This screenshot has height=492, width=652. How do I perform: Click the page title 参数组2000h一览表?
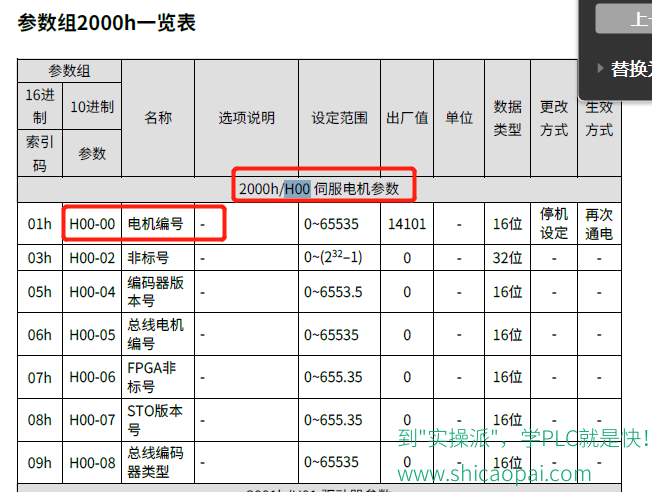click(106, 22)
